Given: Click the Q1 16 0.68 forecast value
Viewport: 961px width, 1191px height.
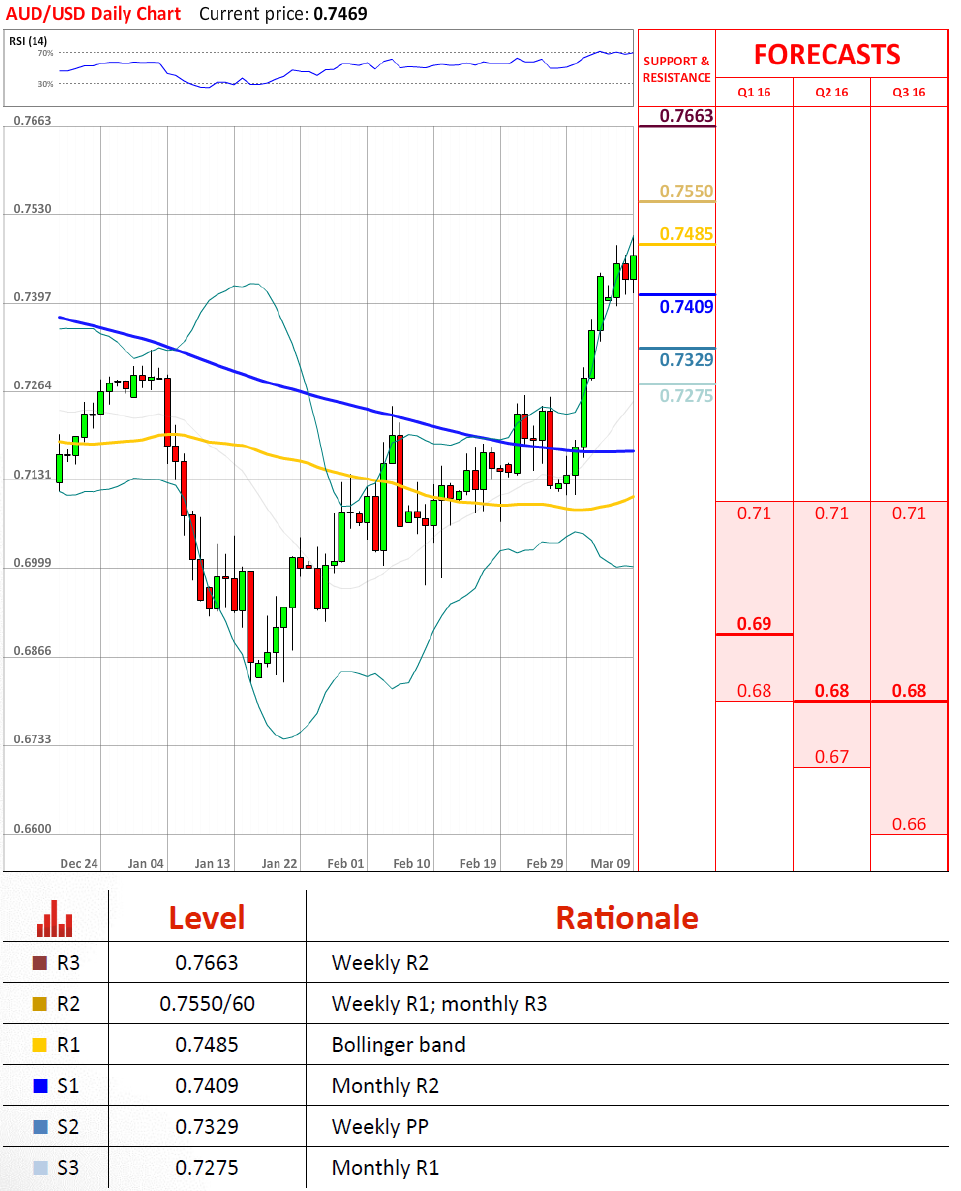Looking at the screenshot, I should [754, 690].
